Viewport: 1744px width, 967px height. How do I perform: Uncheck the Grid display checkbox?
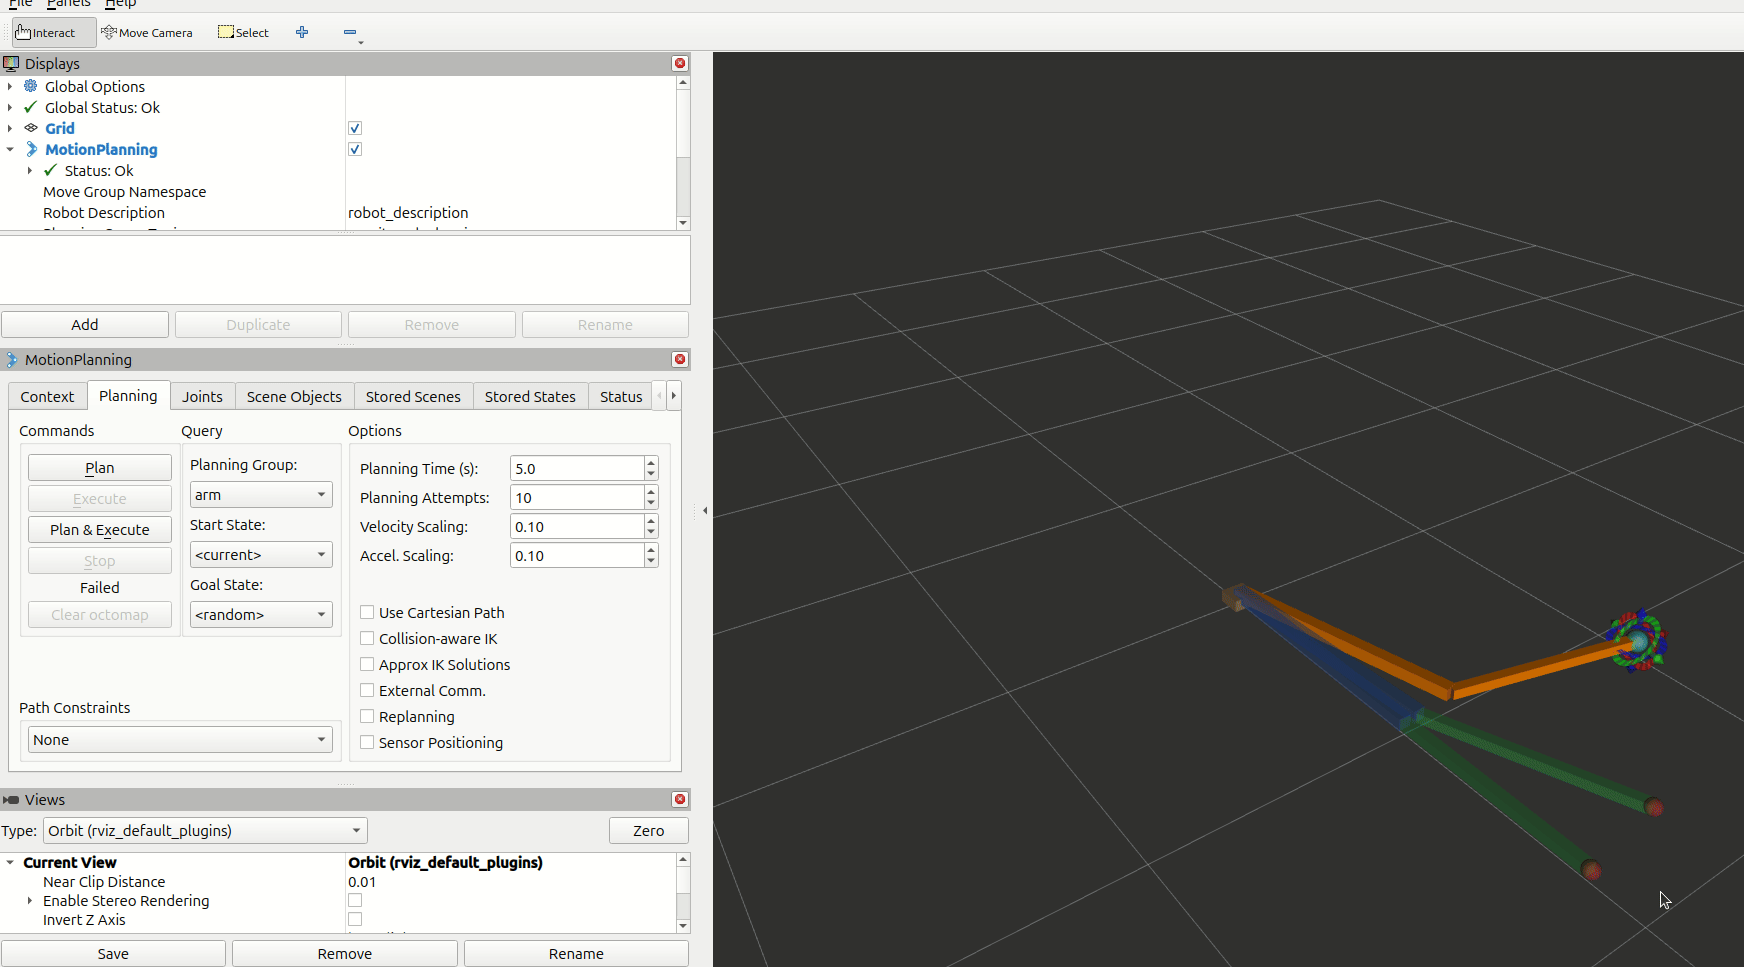tap(355, 128)
